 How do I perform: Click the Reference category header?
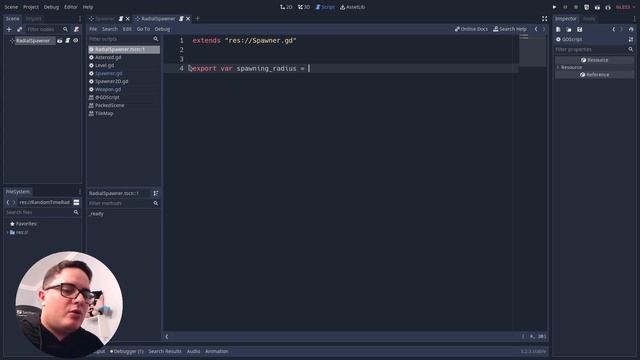(x=595, y=75)
